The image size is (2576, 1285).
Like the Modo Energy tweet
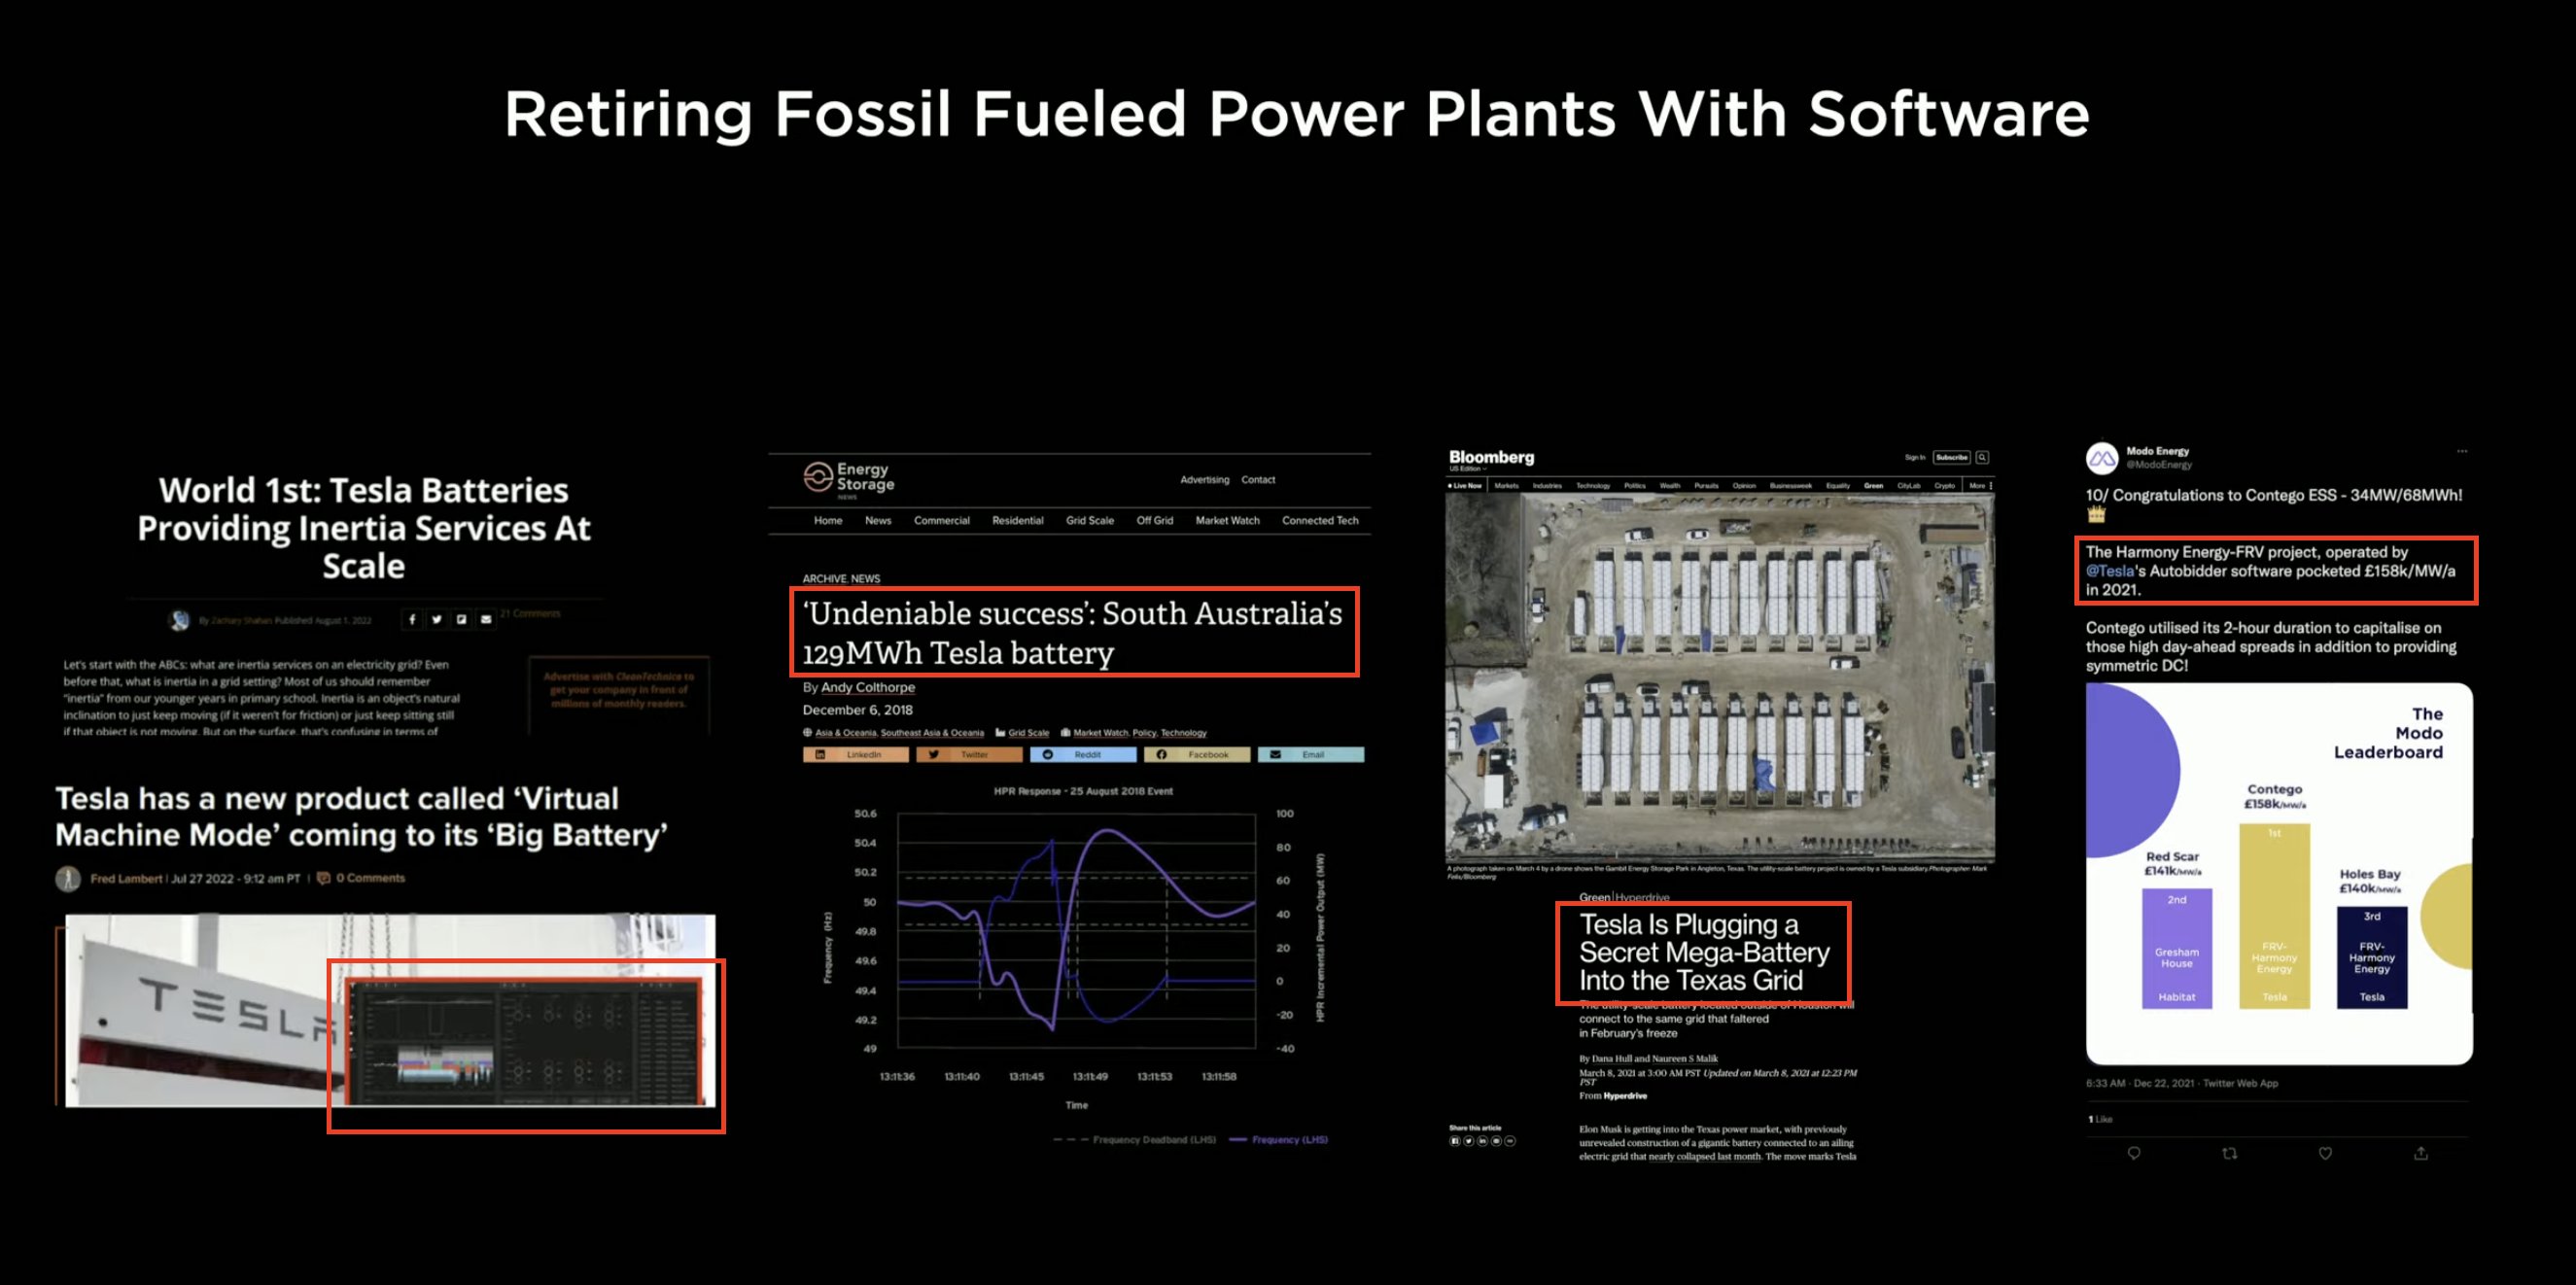click(2326, 1153)
